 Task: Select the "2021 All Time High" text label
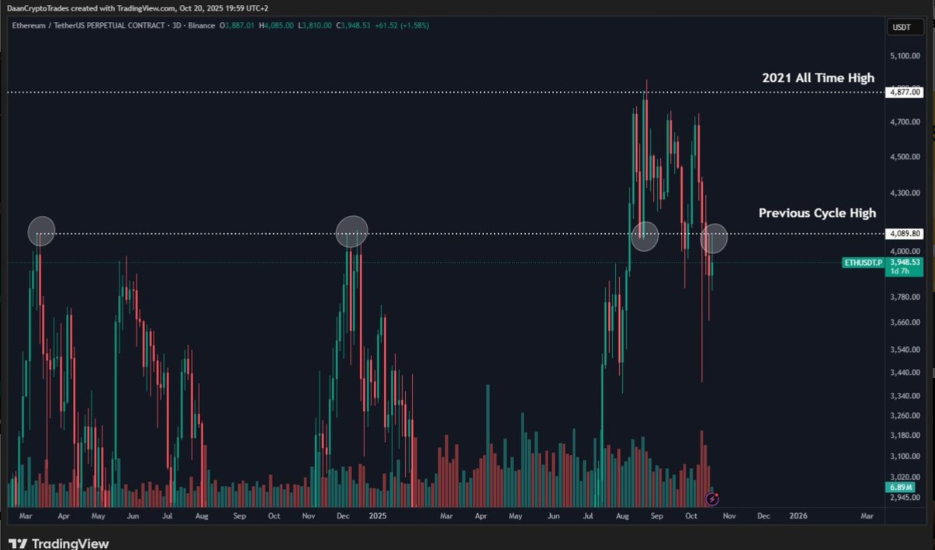(x=817, y=78)
